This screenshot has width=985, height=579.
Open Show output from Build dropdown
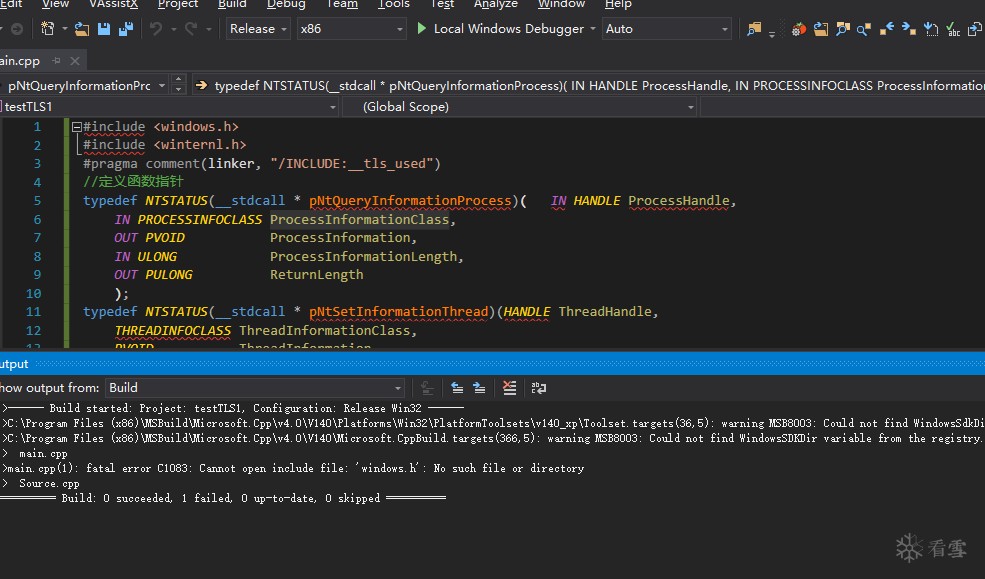coord(254,388)
